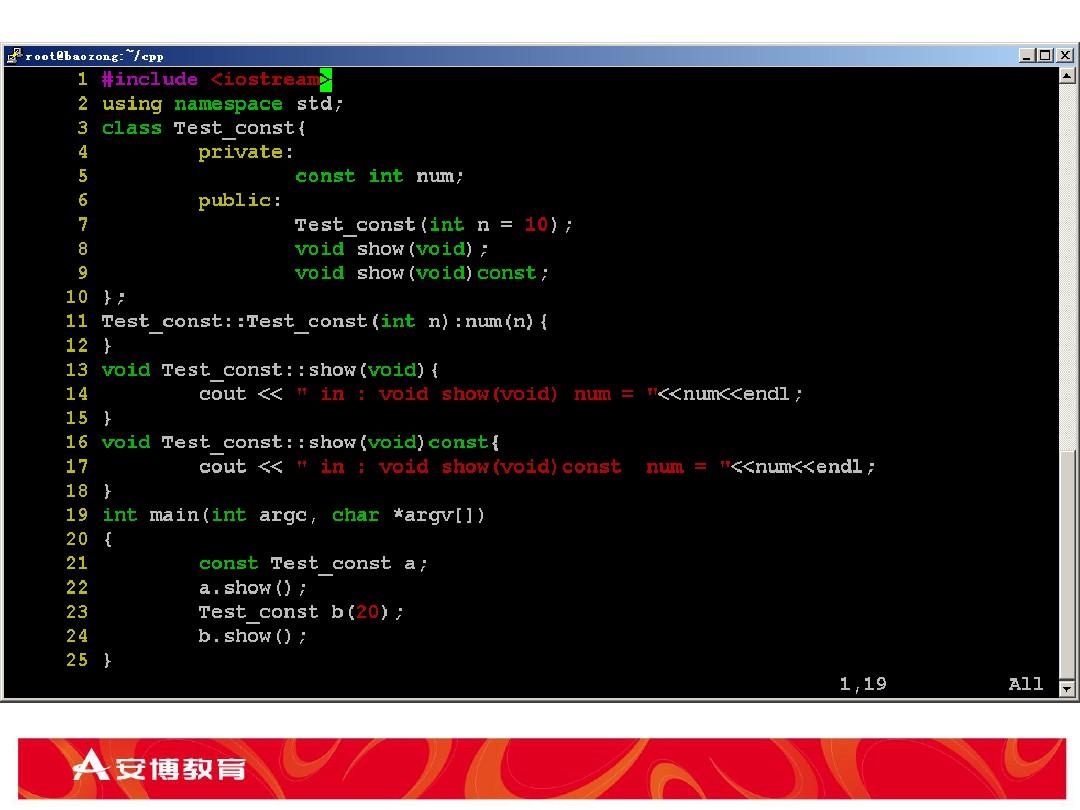Click 'using namespace std;' on line 2

point(222,104)
